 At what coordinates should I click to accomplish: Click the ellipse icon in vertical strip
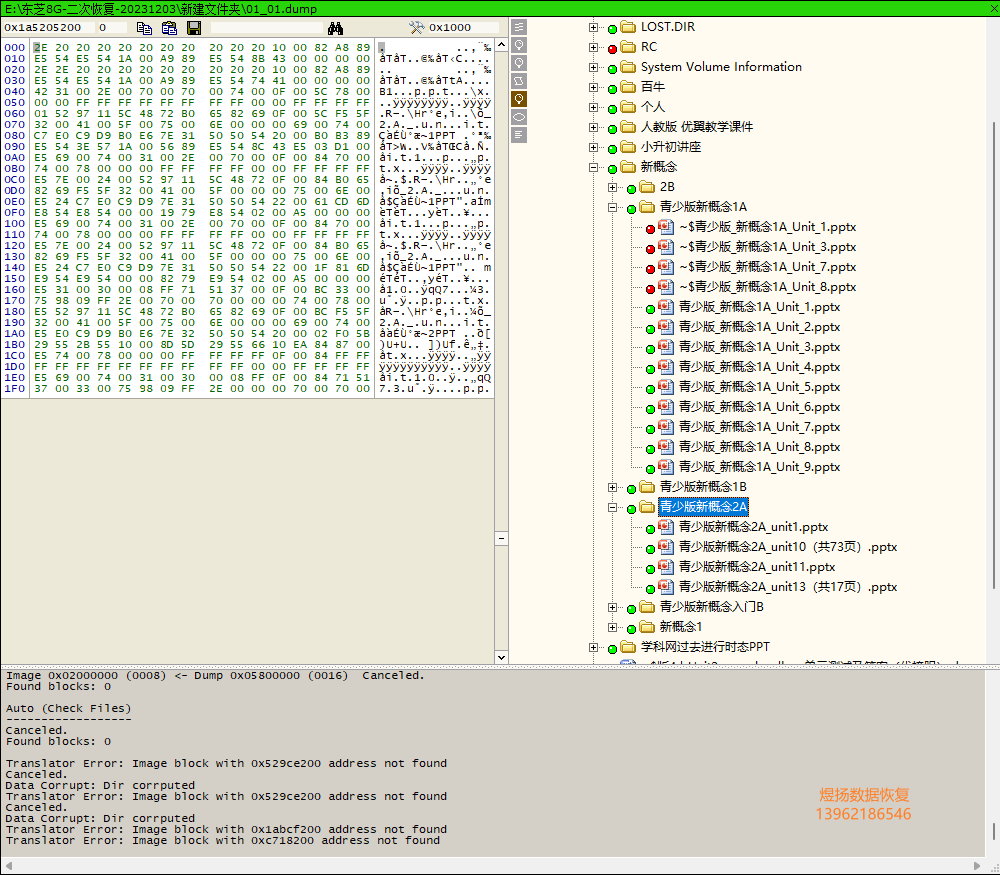[x=519, y=117]
